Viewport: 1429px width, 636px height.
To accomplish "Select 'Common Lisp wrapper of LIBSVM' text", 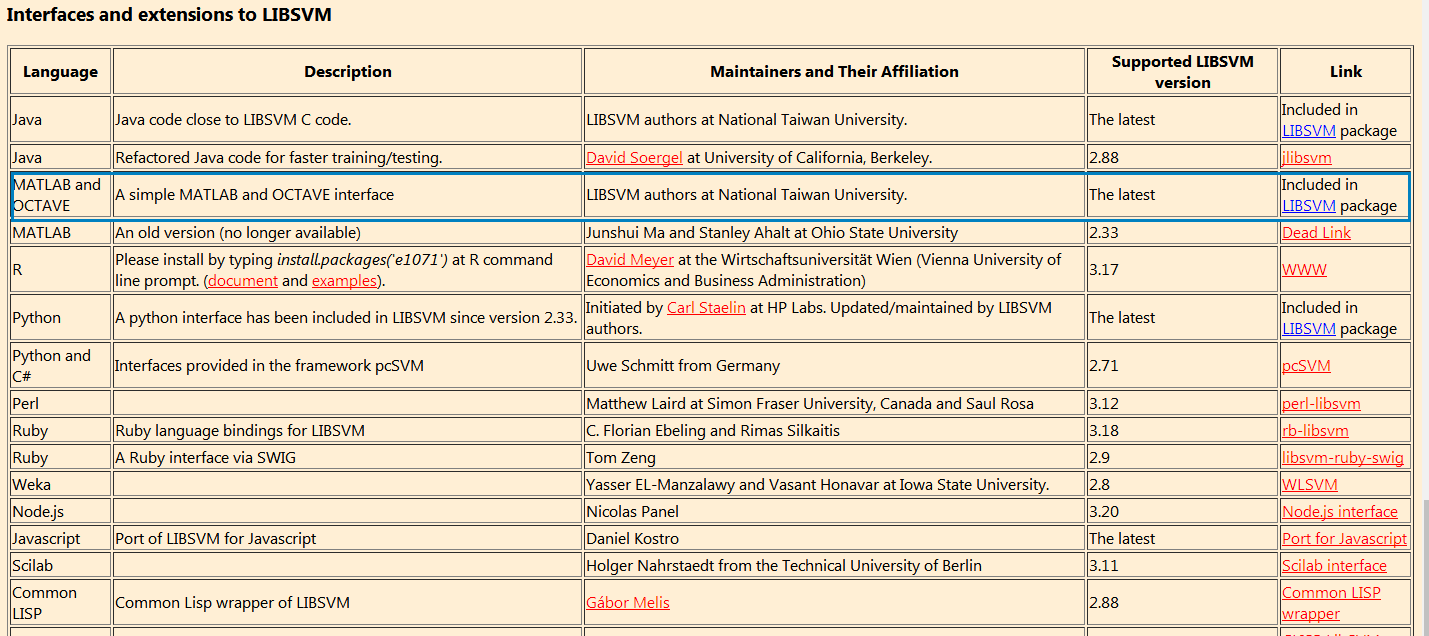I will [x=232, y=602].
